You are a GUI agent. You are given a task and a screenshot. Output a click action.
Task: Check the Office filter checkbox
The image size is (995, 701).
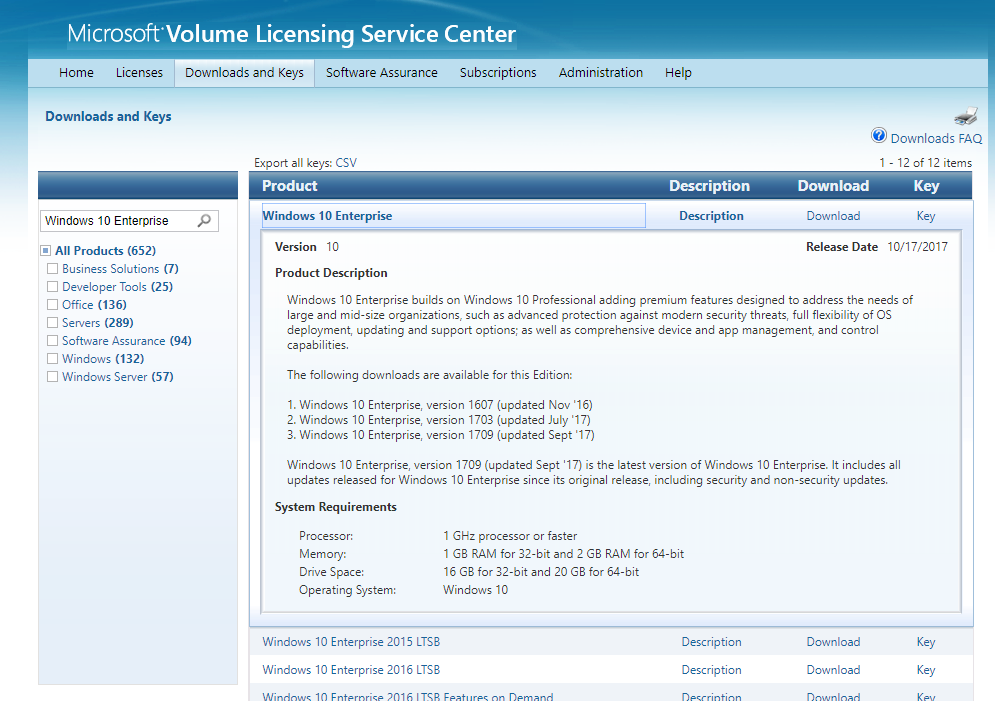[53, 305]
